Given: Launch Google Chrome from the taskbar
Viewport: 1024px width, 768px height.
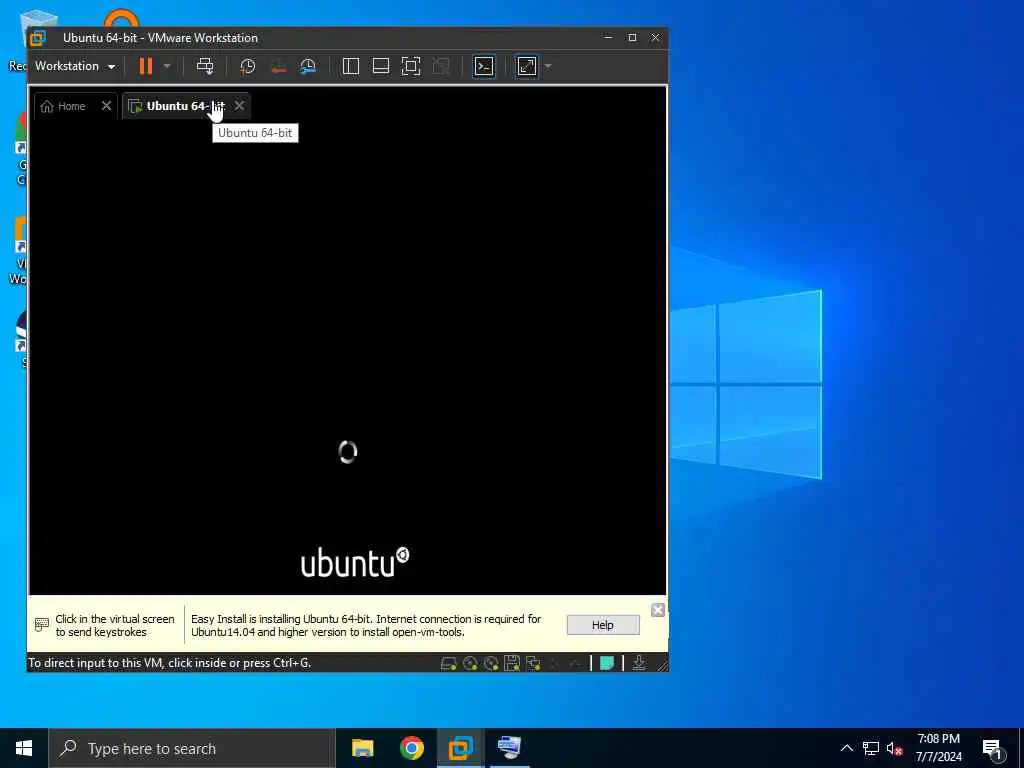Looking at the screenshot, I should [411, 748].
